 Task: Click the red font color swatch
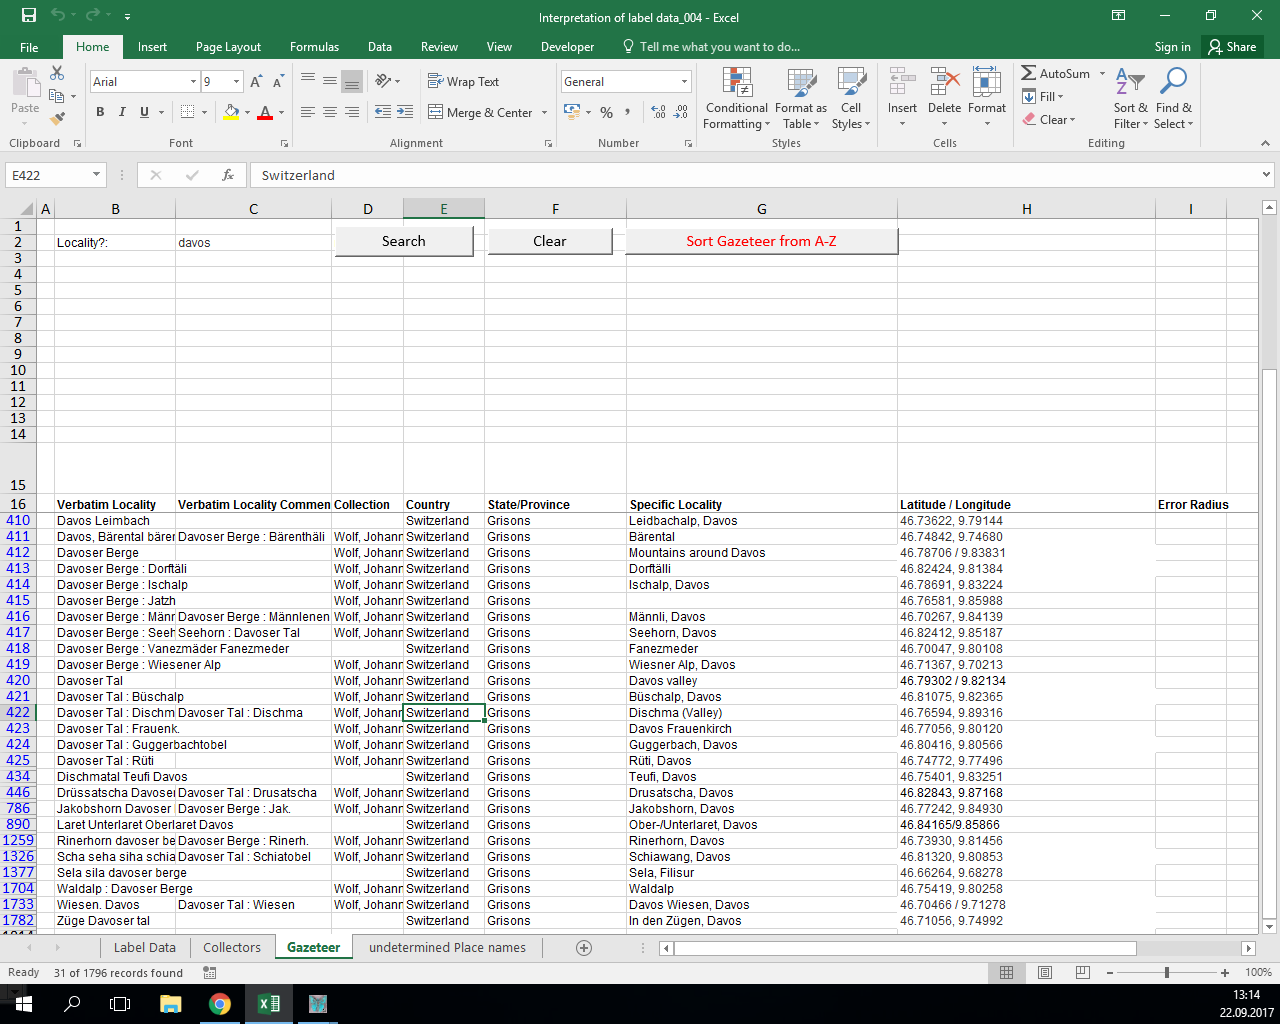264,112
